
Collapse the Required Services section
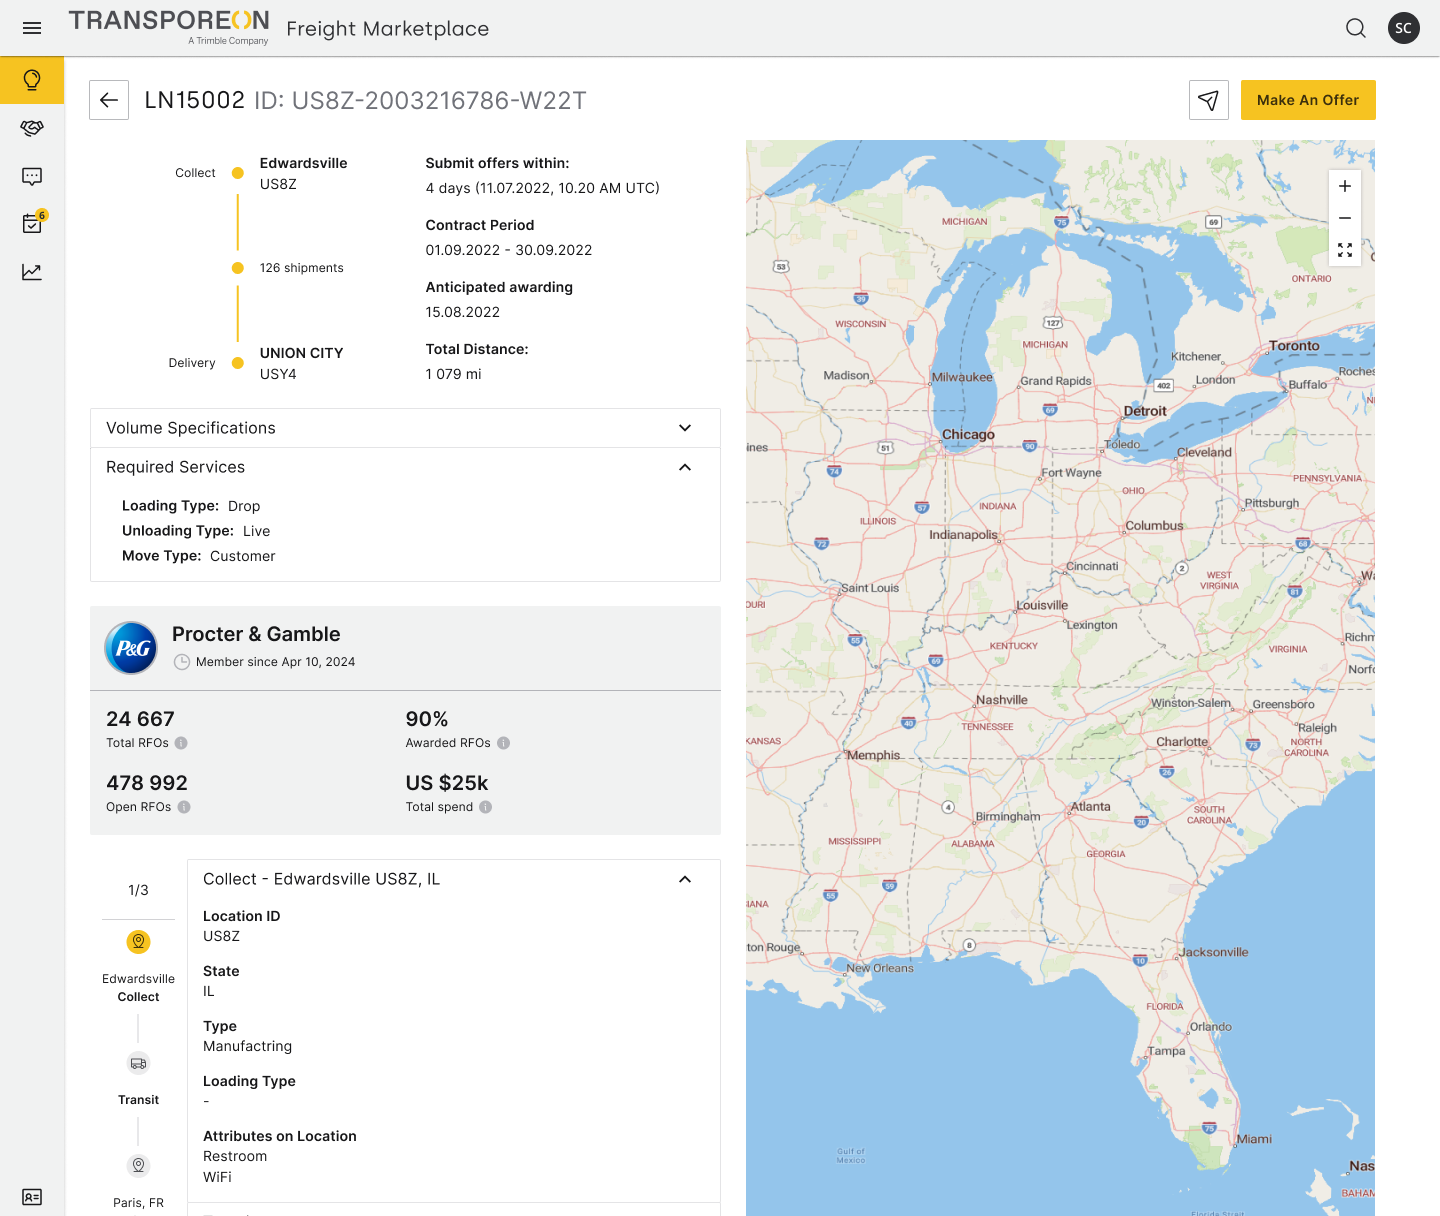pos(685,467)
